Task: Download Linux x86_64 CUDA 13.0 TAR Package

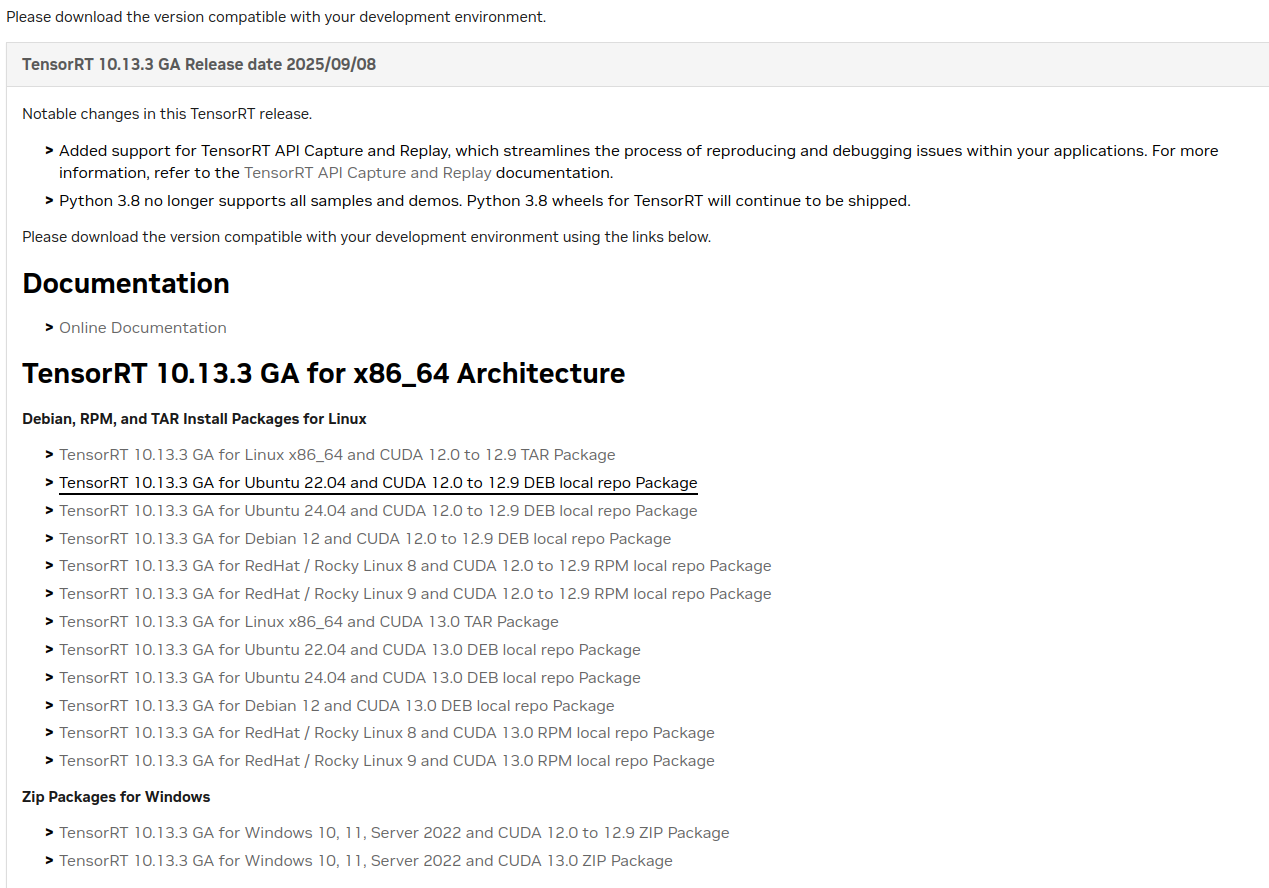Action: click(309, 622)
